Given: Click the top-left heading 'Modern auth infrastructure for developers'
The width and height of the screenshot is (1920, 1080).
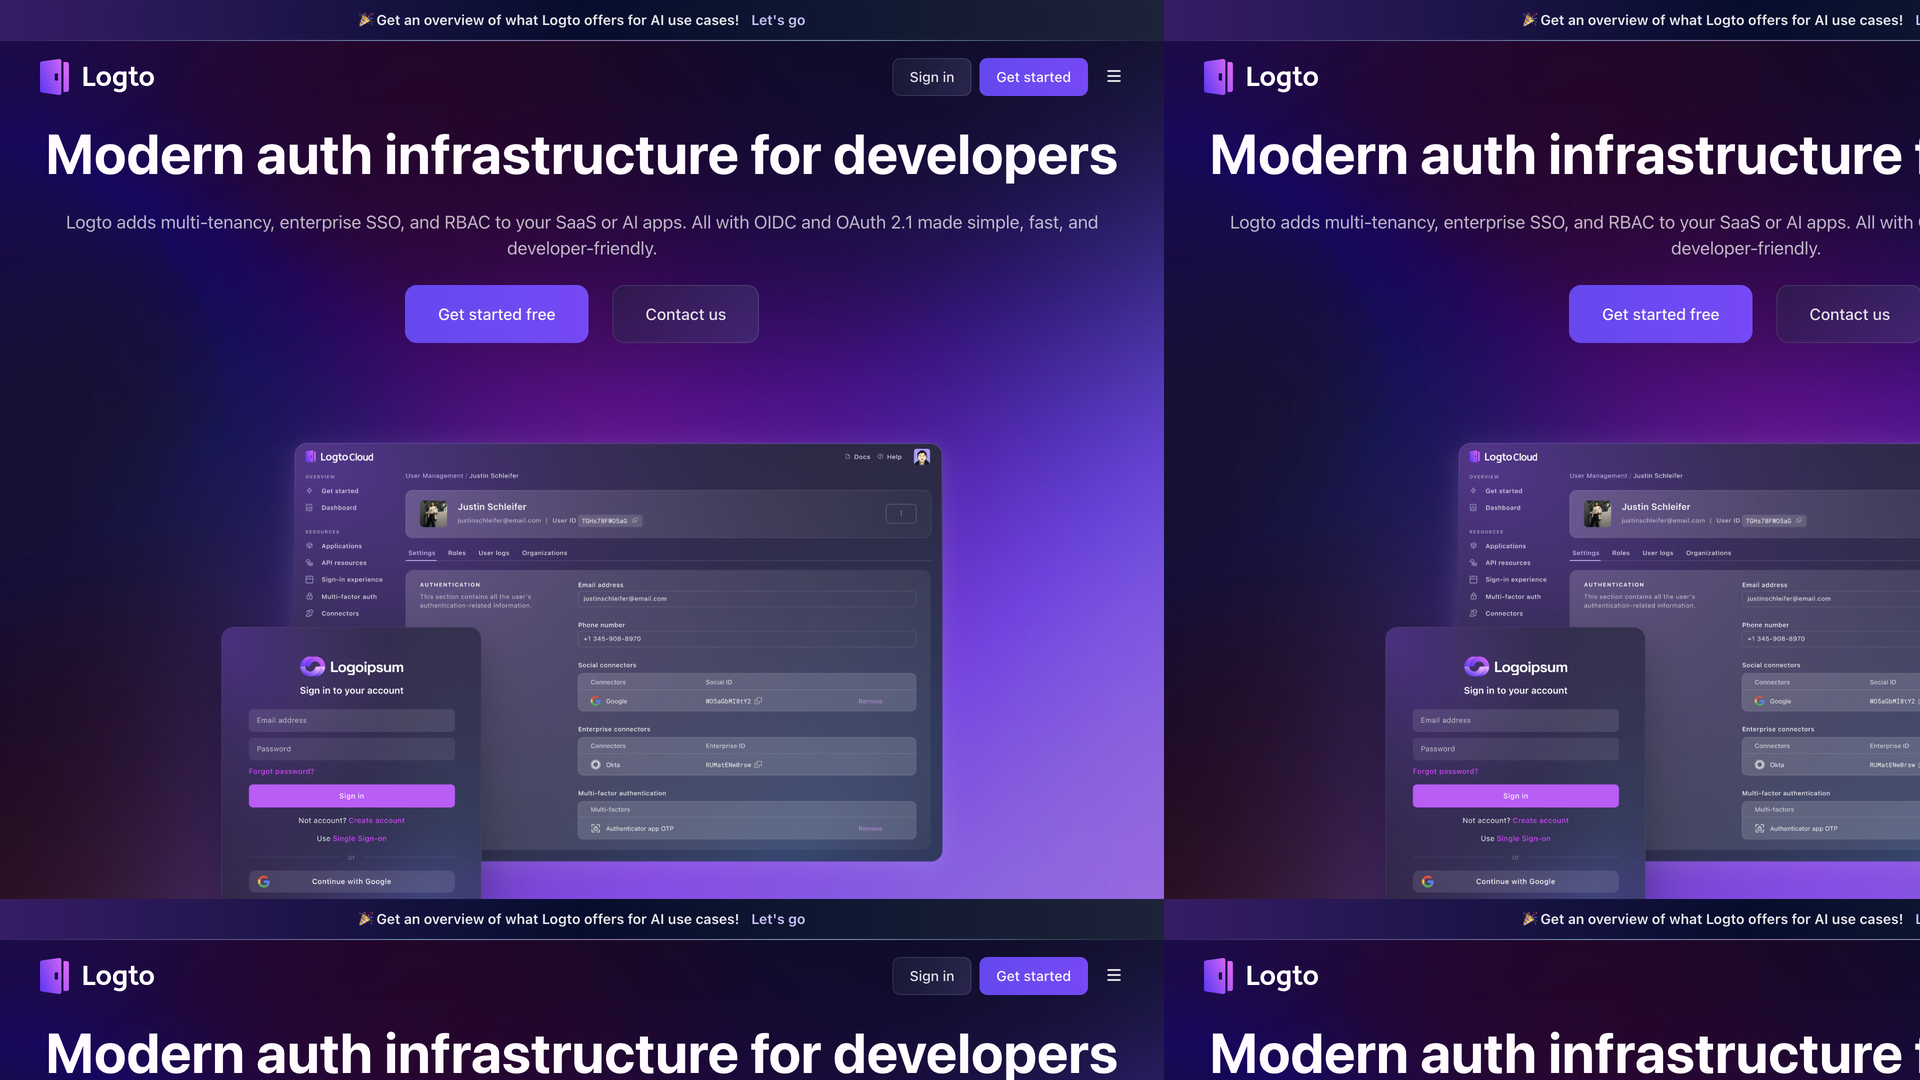Looking at the screenshot, I should pyautogui.click(x=582, y=156).
